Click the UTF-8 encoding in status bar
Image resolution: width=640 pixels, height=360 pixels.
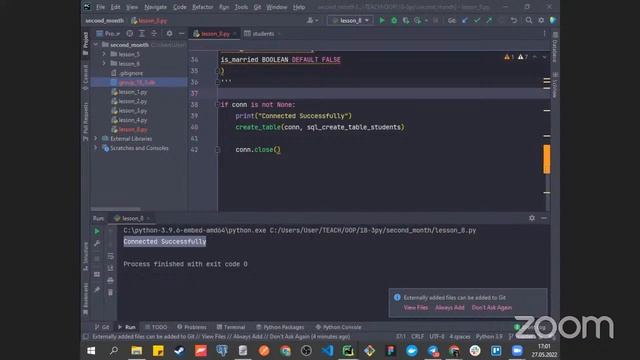pyautogui.click(x=437, y=337)
